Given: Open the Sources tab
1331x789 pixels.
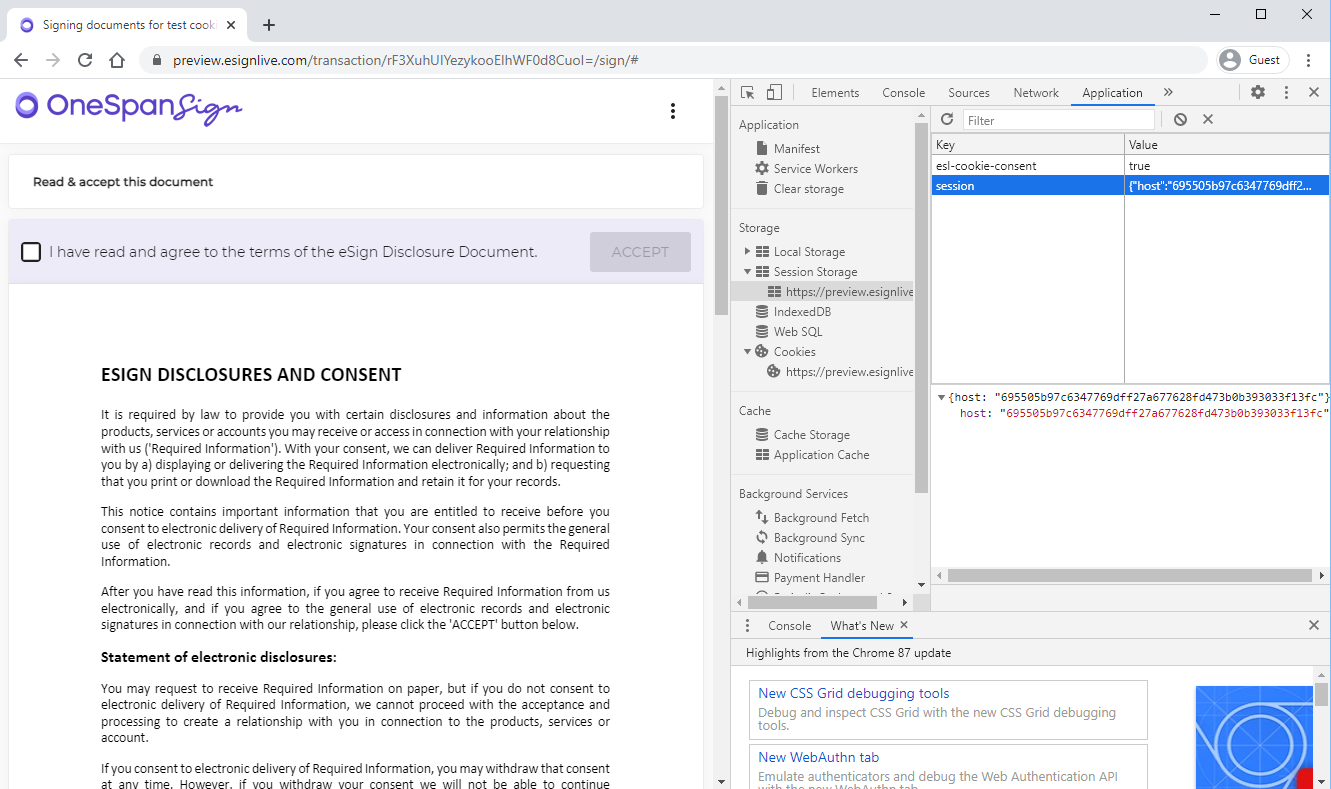Looking at the screenshot, I should (968, 92).
